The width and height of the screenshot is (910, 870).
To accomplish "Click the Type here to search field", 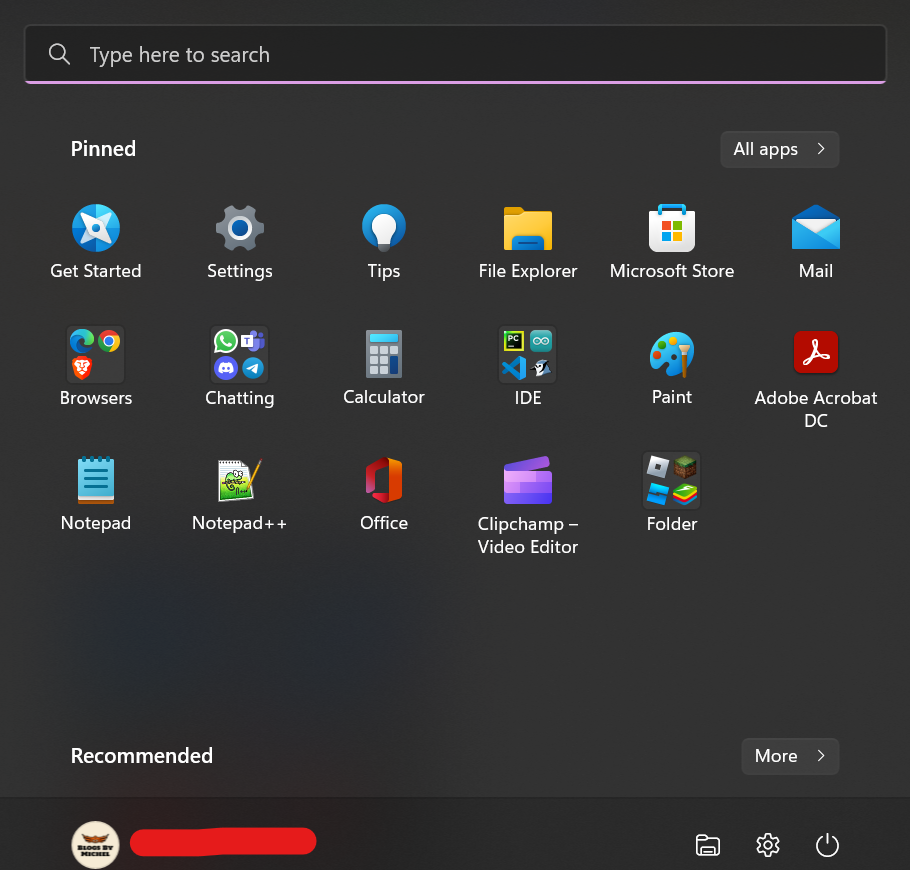I will click(456, 55).
